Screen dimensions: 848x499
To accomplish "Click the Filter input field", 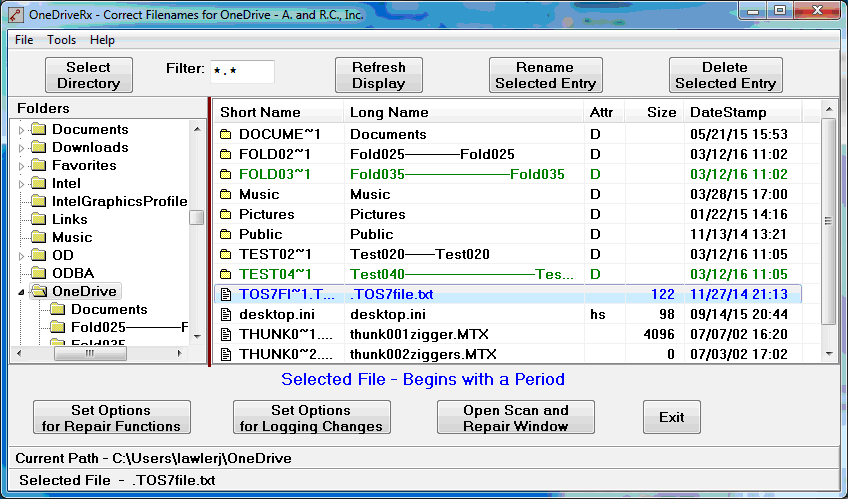I will tap(242, 71).
